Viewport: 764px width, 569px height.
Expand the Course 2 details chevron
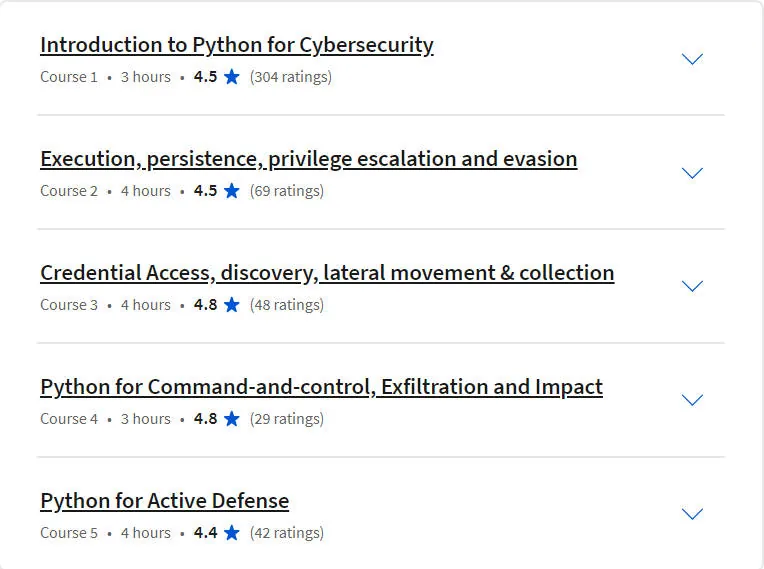pyautogui.click(x=692, y=173)
